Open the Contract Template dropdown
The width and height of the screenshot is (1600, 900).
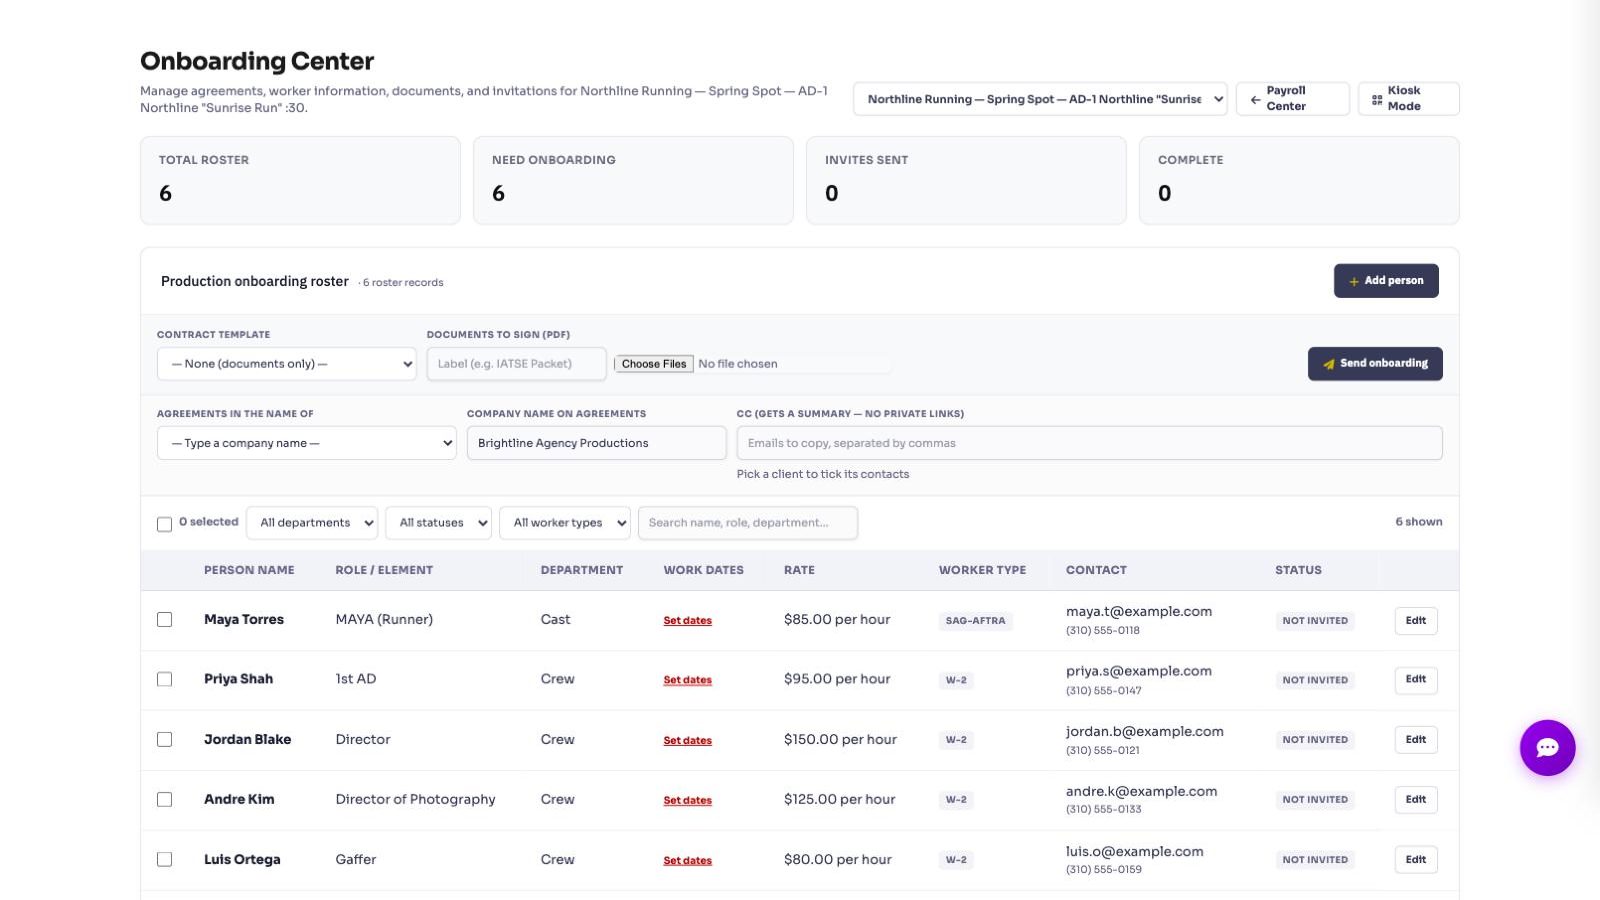point(287,364)
